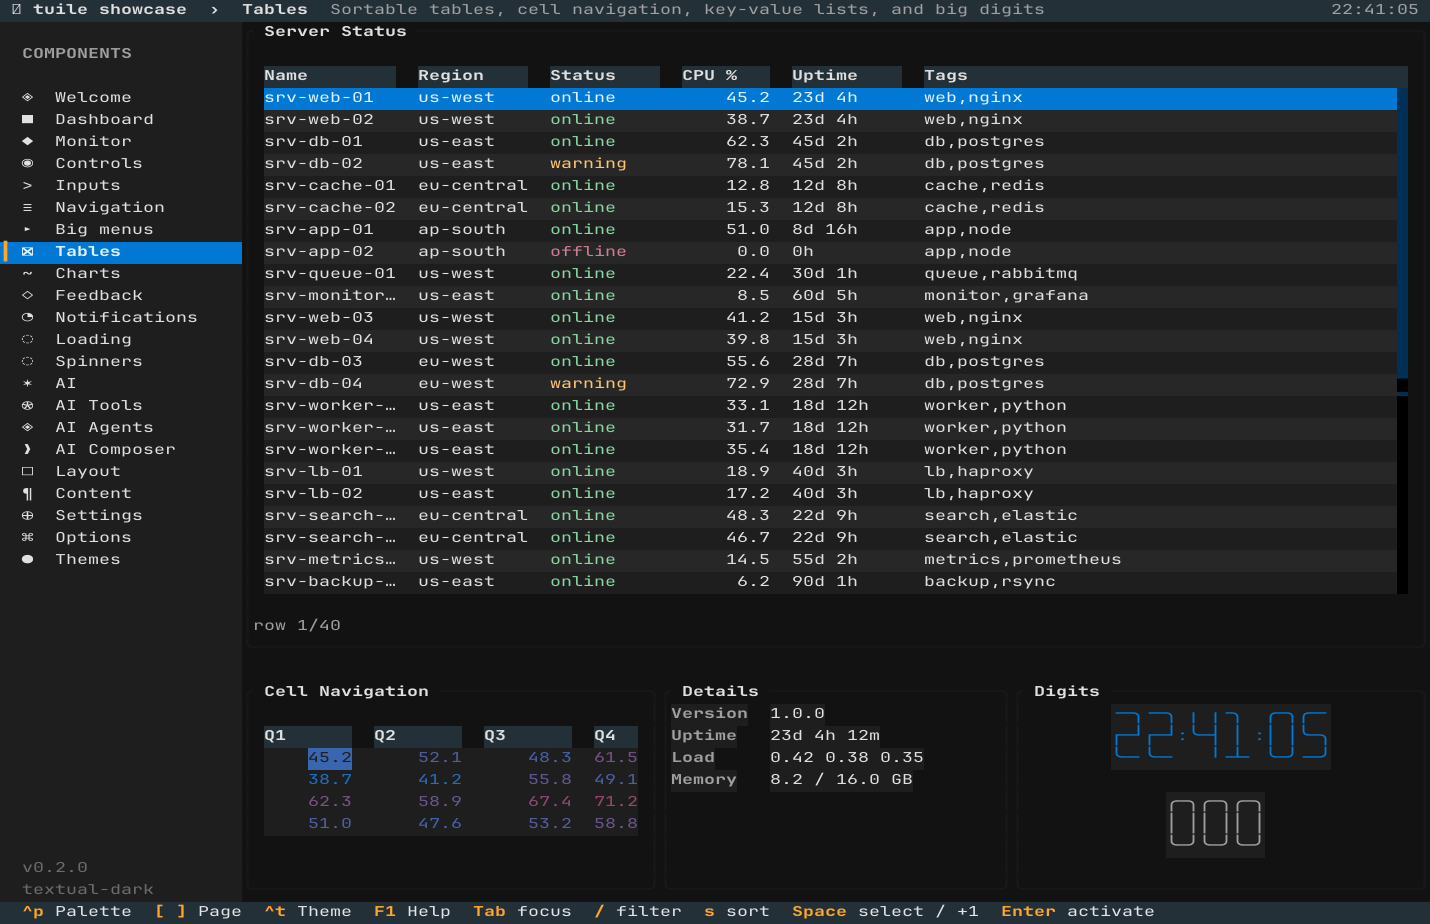This screenshot has width=1430, height=924.
Task: Click the Q2 column header
Action: pos(418,735)
